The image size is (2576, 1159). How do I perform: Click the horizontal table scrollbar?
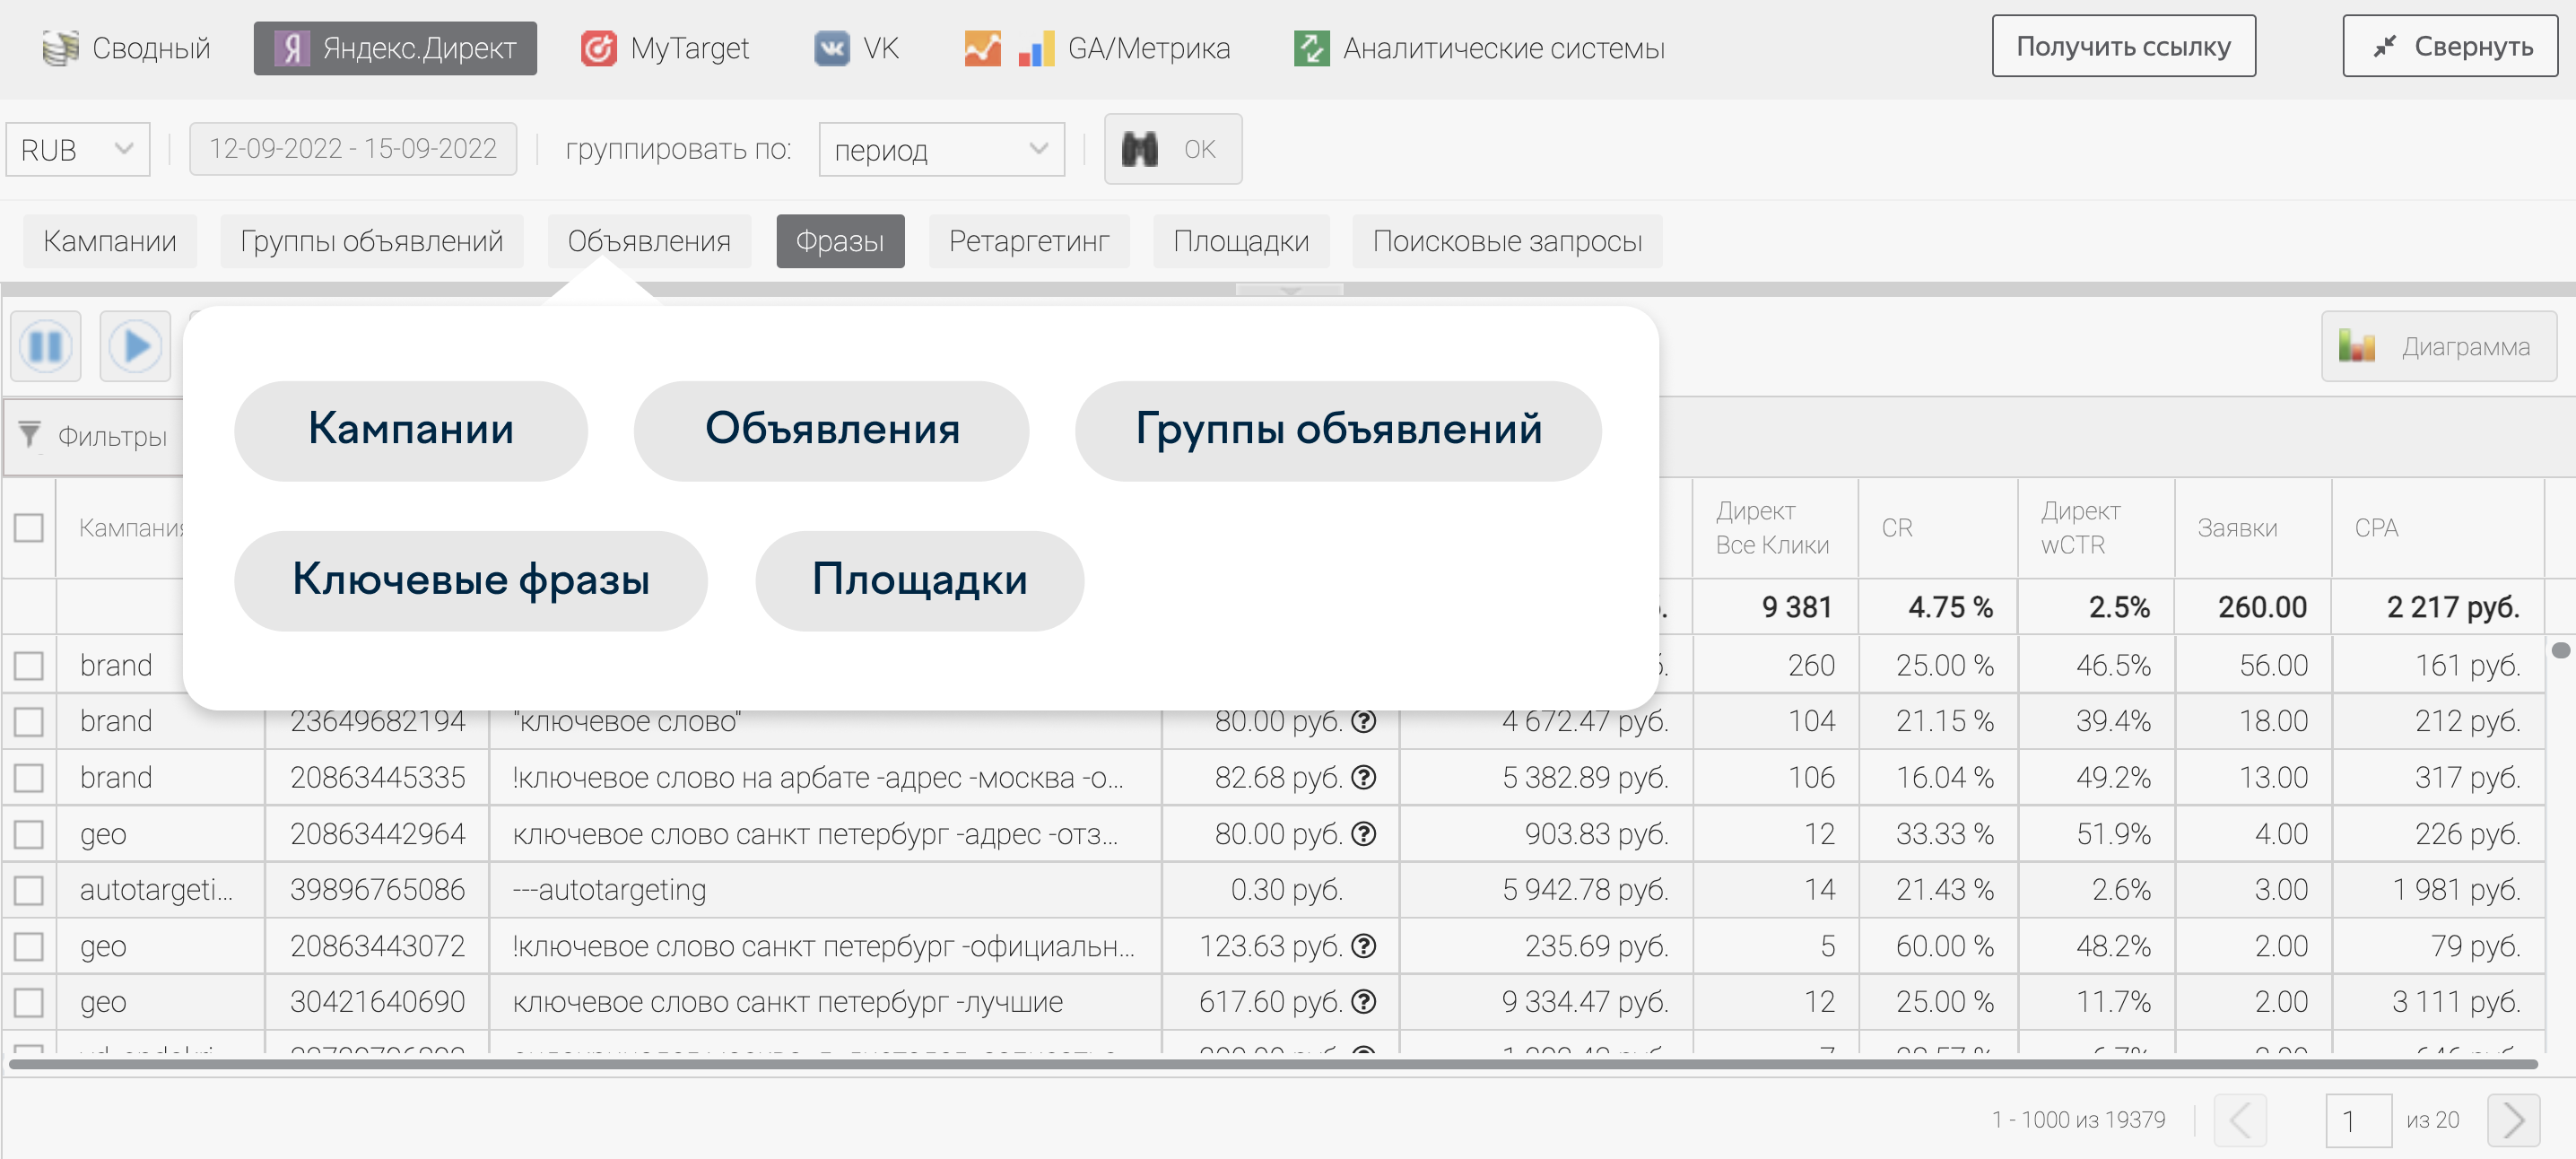point(1272,1065)
